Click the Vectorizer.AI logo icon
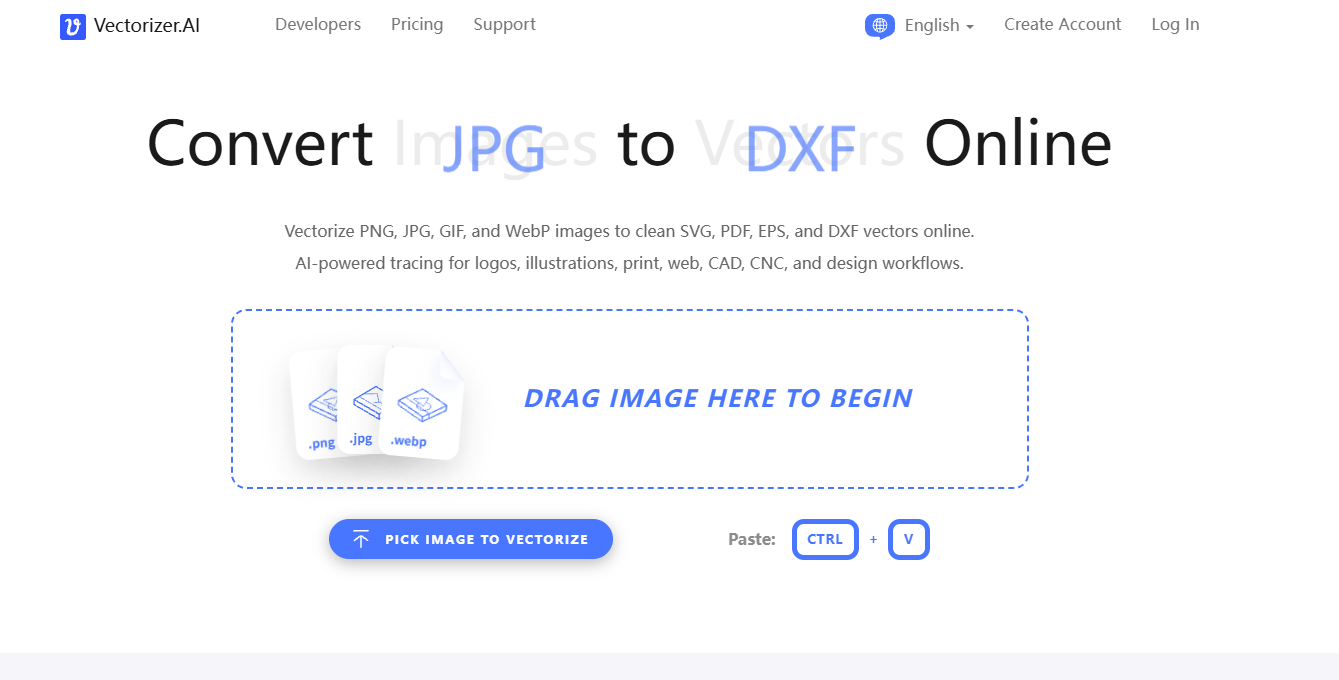Screen dimensions: 1339x680 [73, 26]
